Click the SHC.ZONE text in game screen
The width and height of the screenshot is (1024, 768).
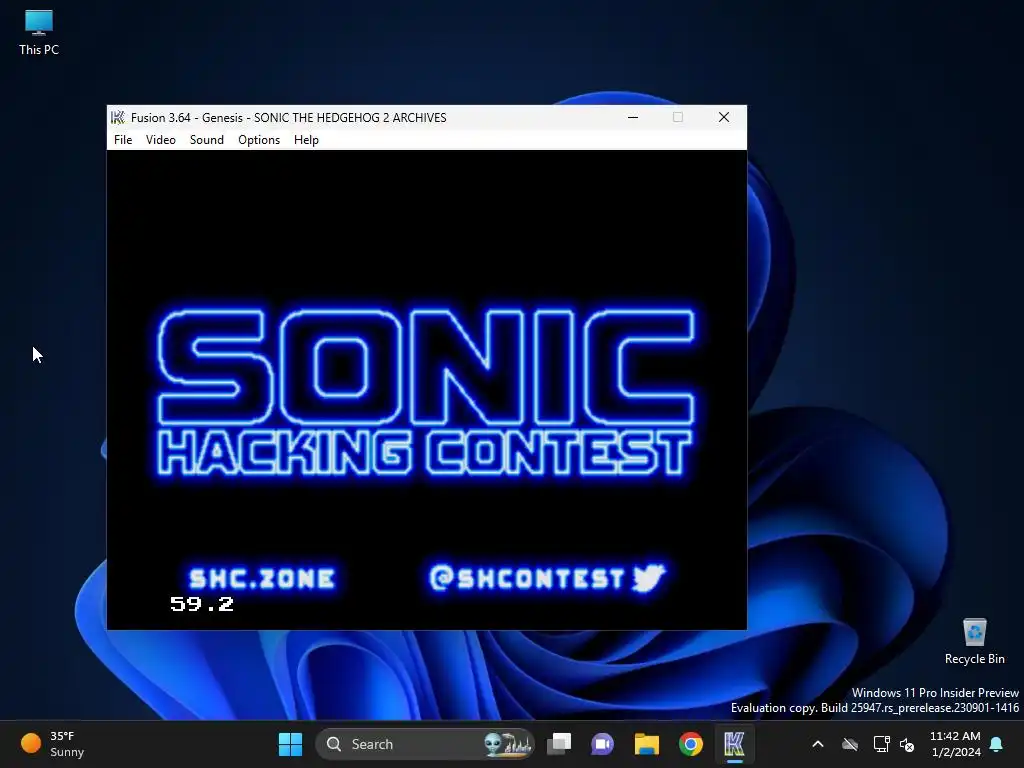point(262,578)
